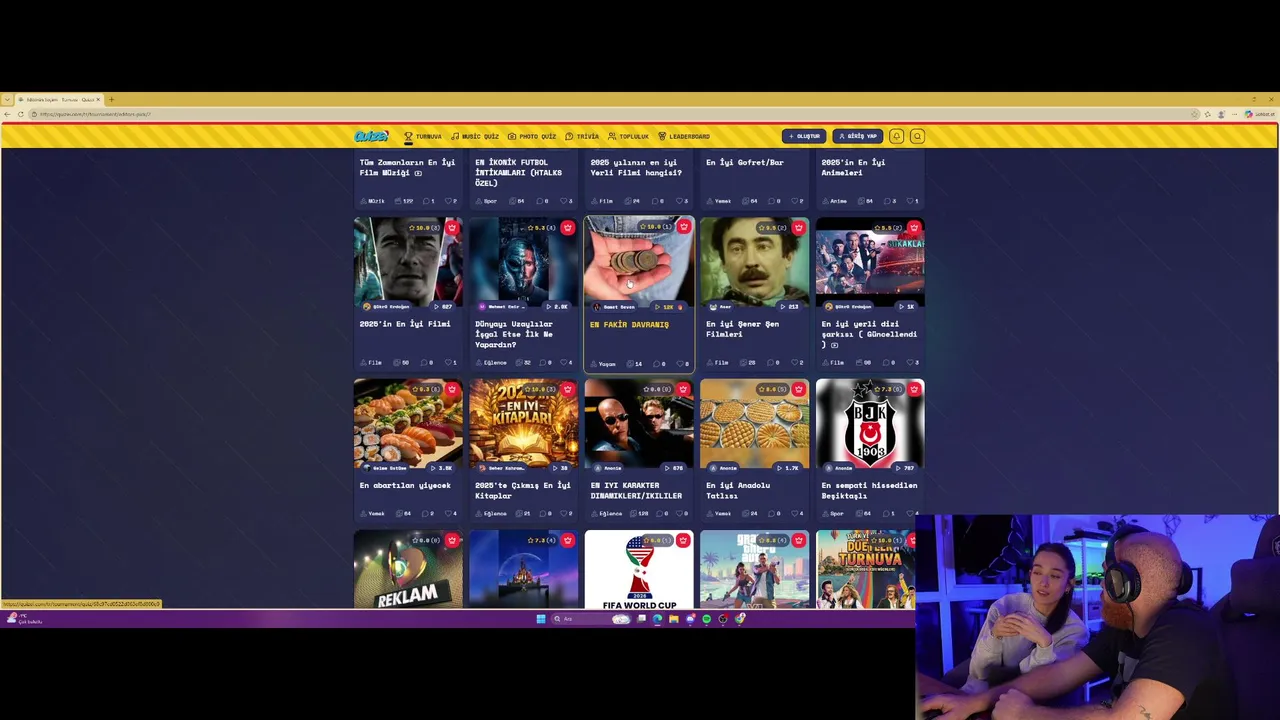Open the Trivia tab
The image size is (1280, 720).
(x=582, y=136)
